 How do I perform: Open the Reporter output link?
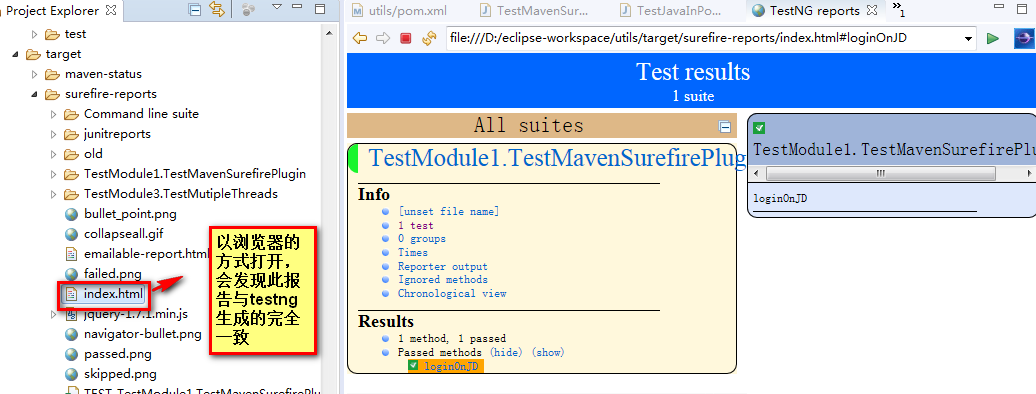pos(443,266)
